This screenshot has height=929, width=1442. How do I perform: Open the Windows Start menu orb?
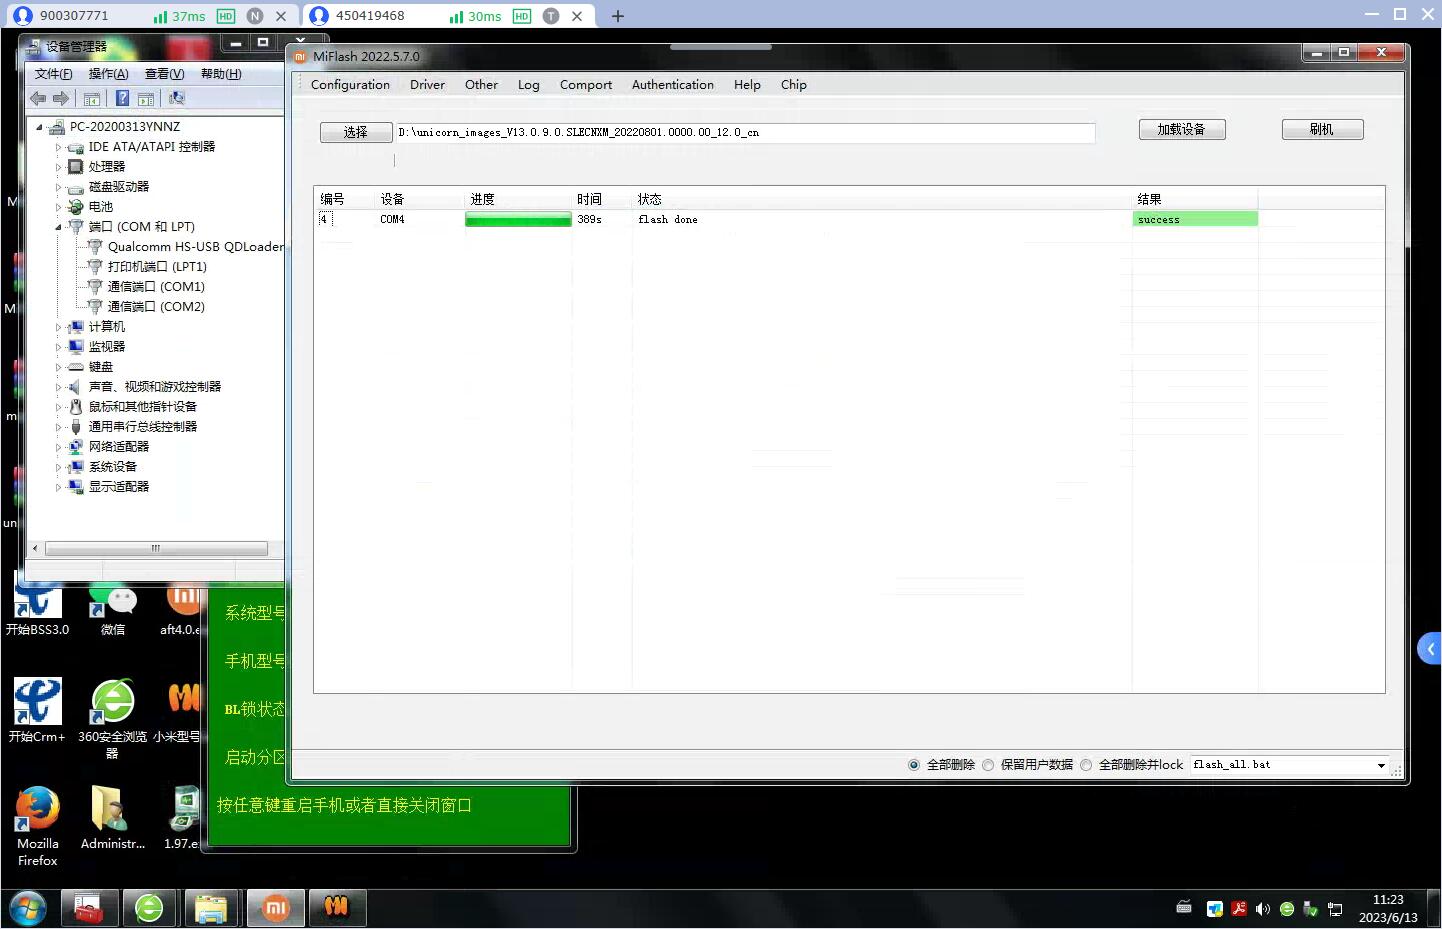28,909
